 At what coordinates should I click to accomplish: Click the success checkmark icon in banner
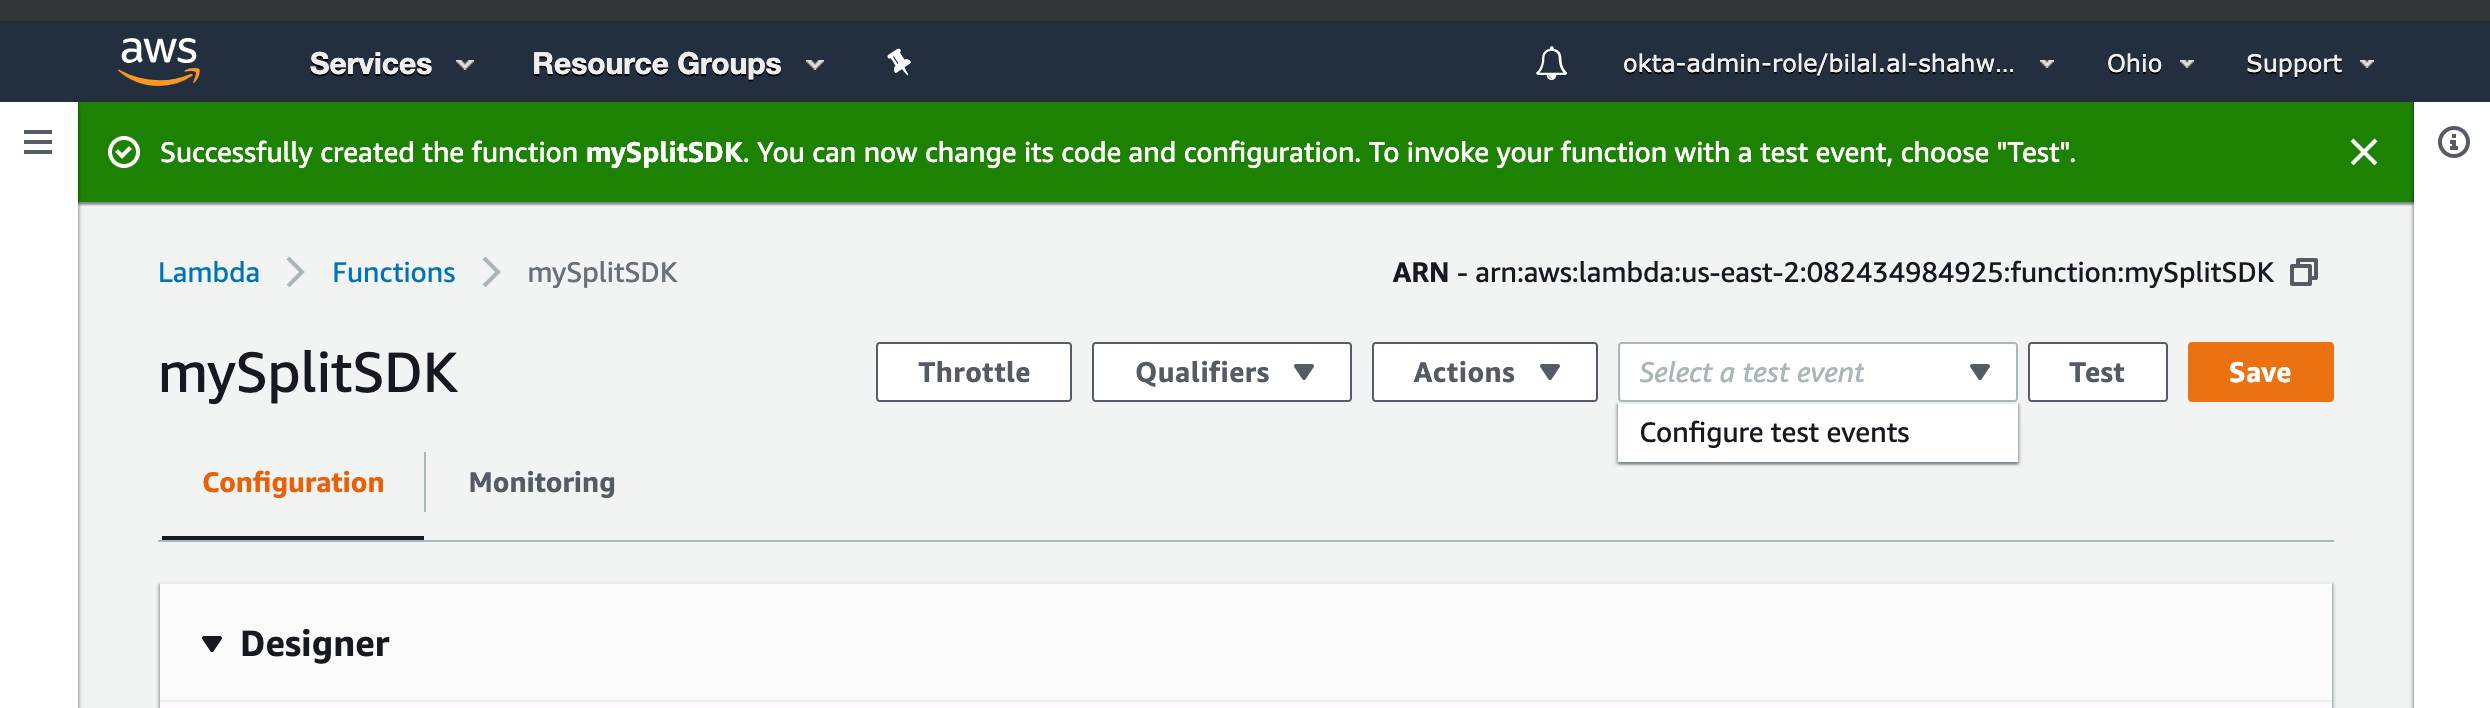click(x=124, y=152)
